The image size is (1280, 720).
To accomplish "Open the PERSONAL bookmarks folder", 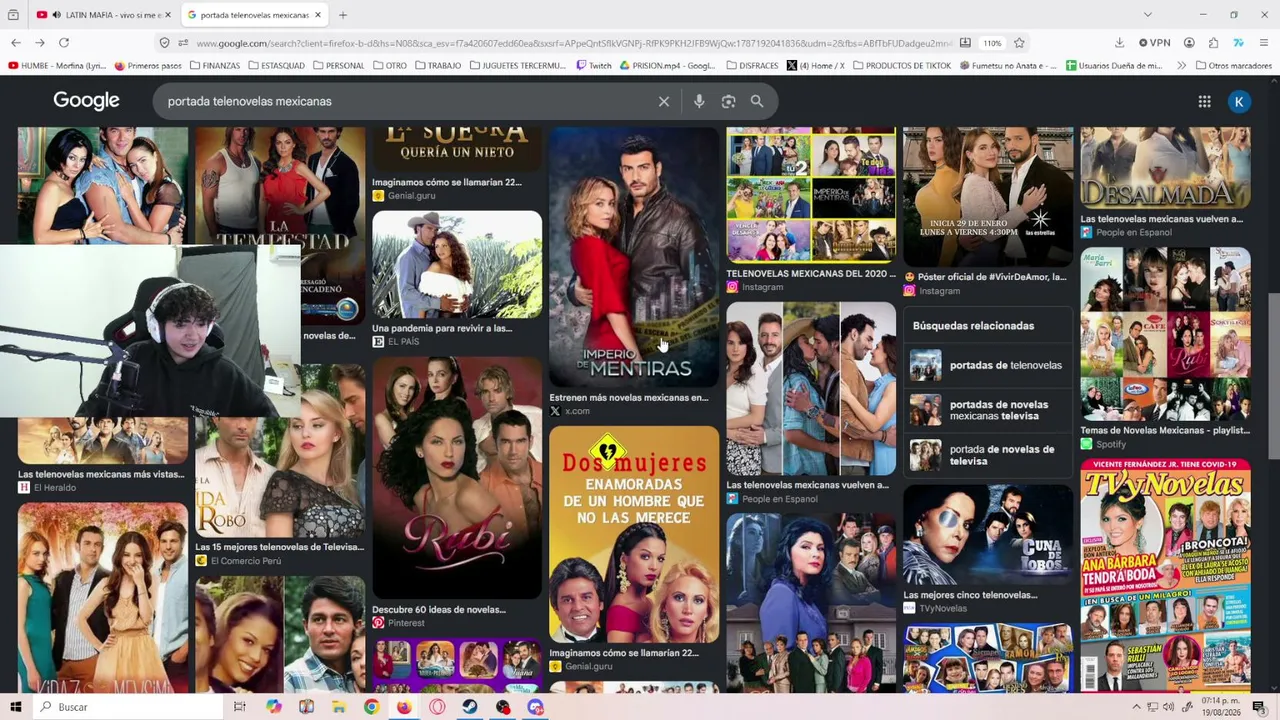I will click(339, 66).
